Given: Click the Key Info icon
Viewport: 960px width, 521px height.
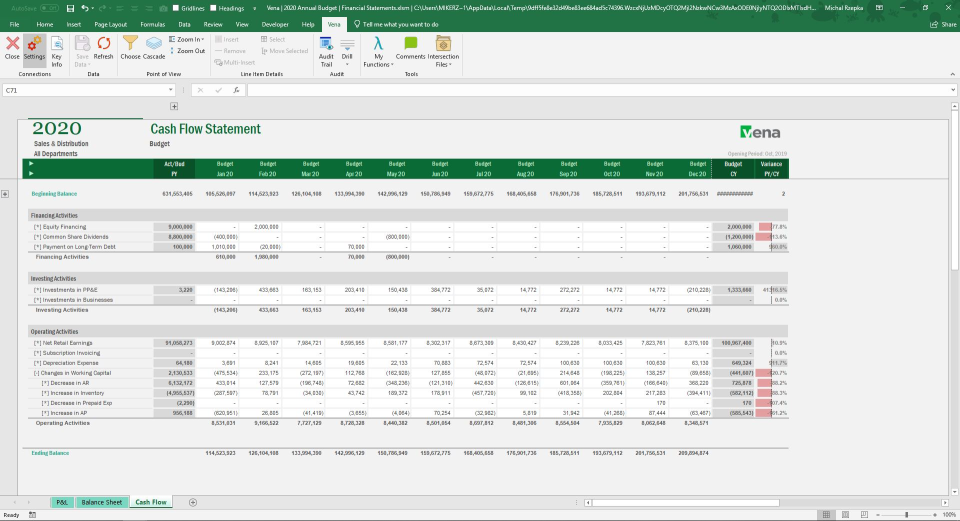Looking at the screenshot, I should (57, 48).
